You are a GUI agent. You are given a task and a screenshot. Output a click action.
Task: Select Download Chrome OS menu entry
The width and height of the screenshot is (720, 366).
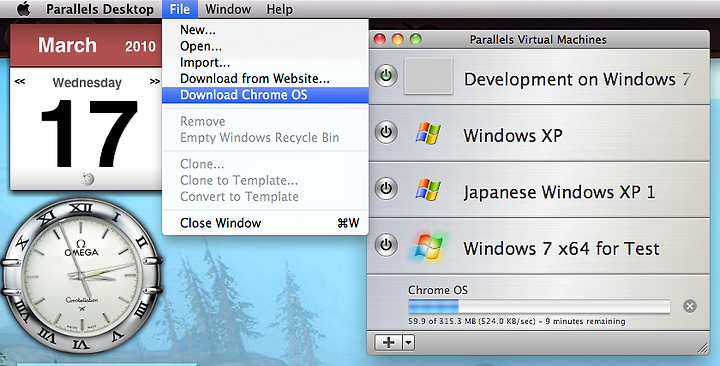click(265, 95)
